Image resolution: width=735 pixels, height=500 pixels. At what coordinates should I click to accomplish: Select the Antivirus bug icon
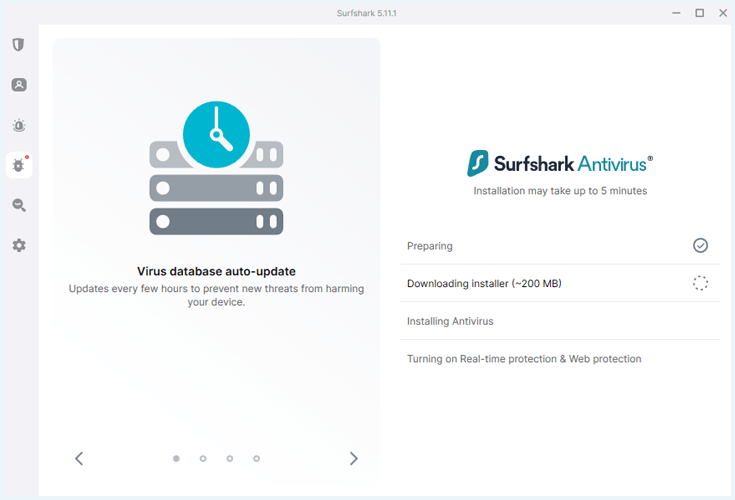click(19, 165)
